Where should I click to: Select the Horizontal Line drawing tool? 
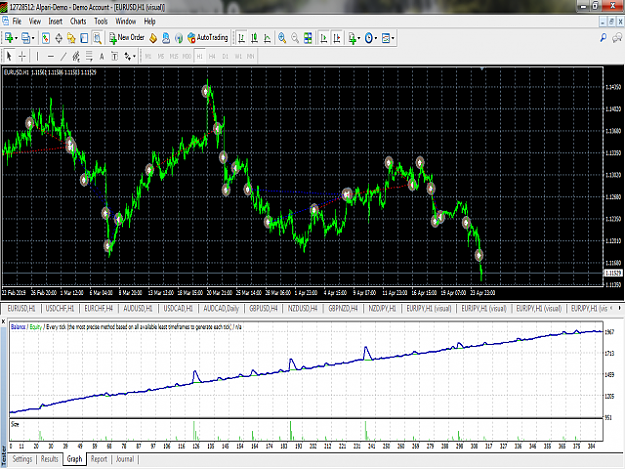[x=51, y=57]
